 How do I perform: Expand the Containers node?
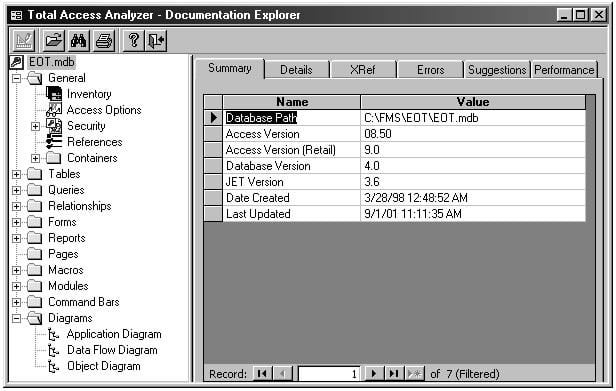[35, 158]
